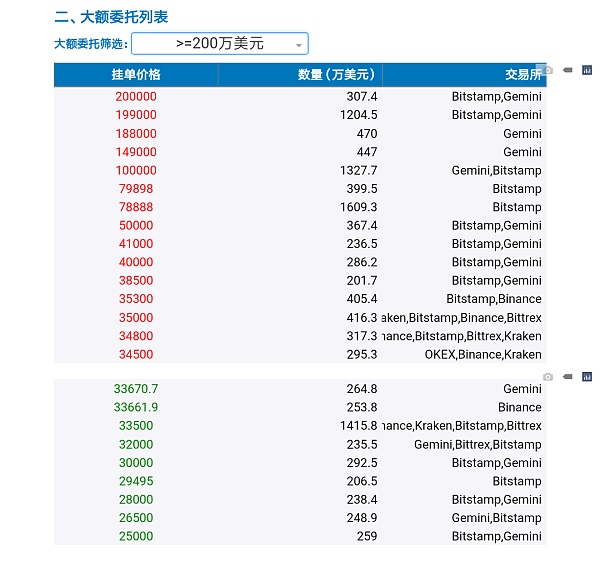Select the sell price 35000
This screenshot has width=600, height=561.
click(x=136, y=318)
